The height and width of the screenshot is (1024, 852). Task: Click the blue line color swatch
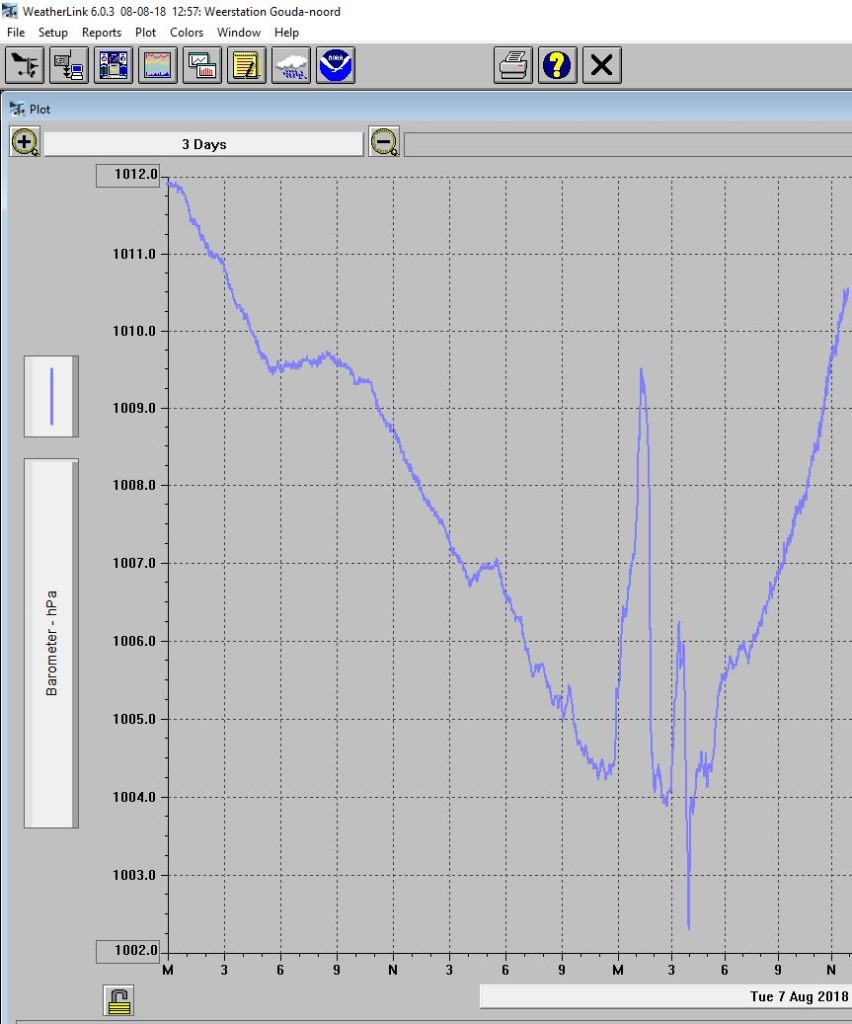tap(51, 396)
